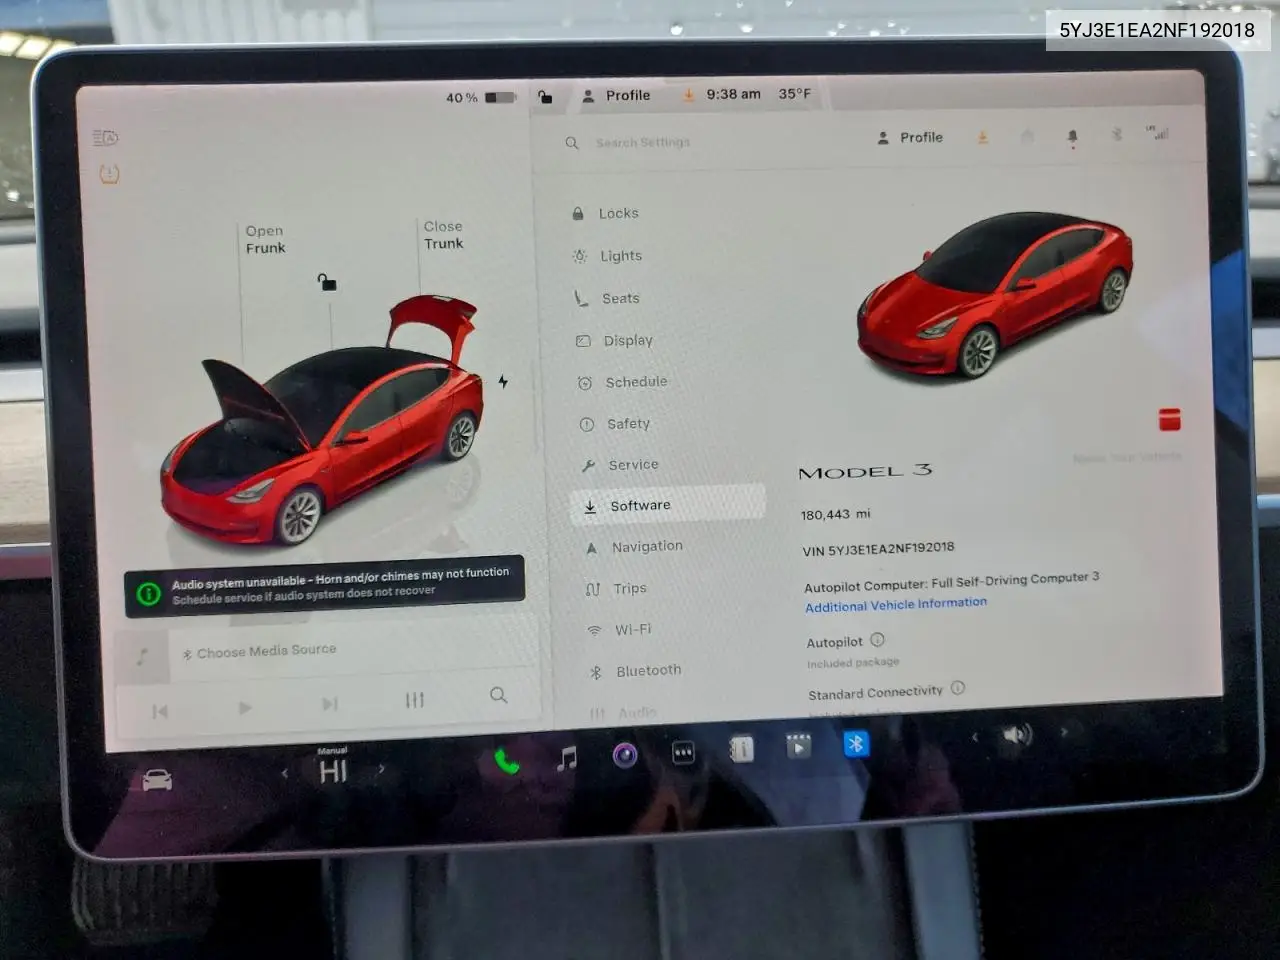Tap the red Model 3 image in Software panel
This screenshot has height=960, width=1280.
995,295
